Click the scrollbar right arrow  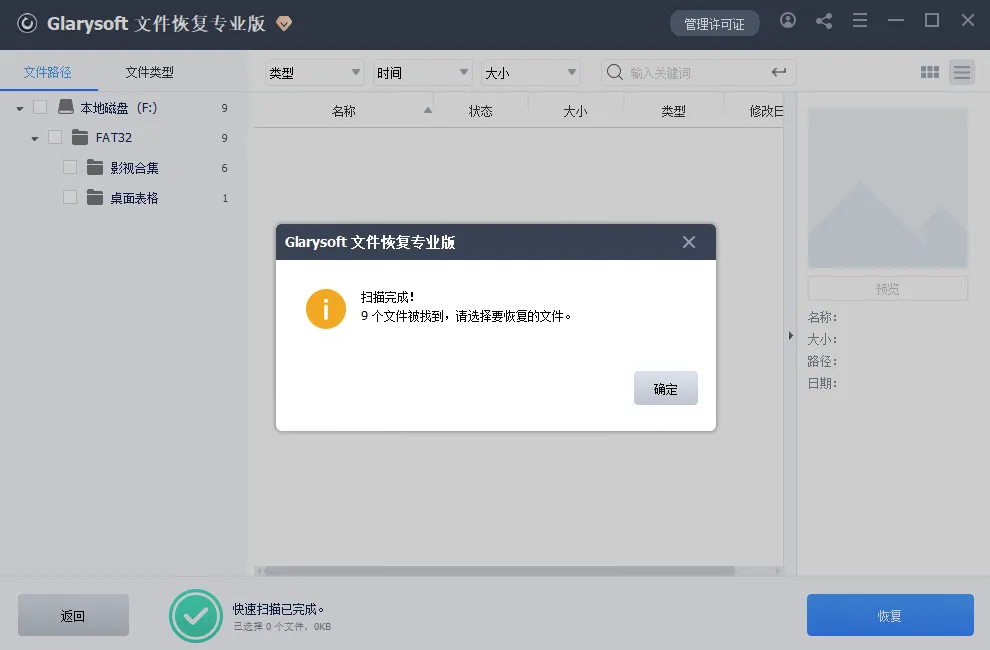tap(778, 571)
